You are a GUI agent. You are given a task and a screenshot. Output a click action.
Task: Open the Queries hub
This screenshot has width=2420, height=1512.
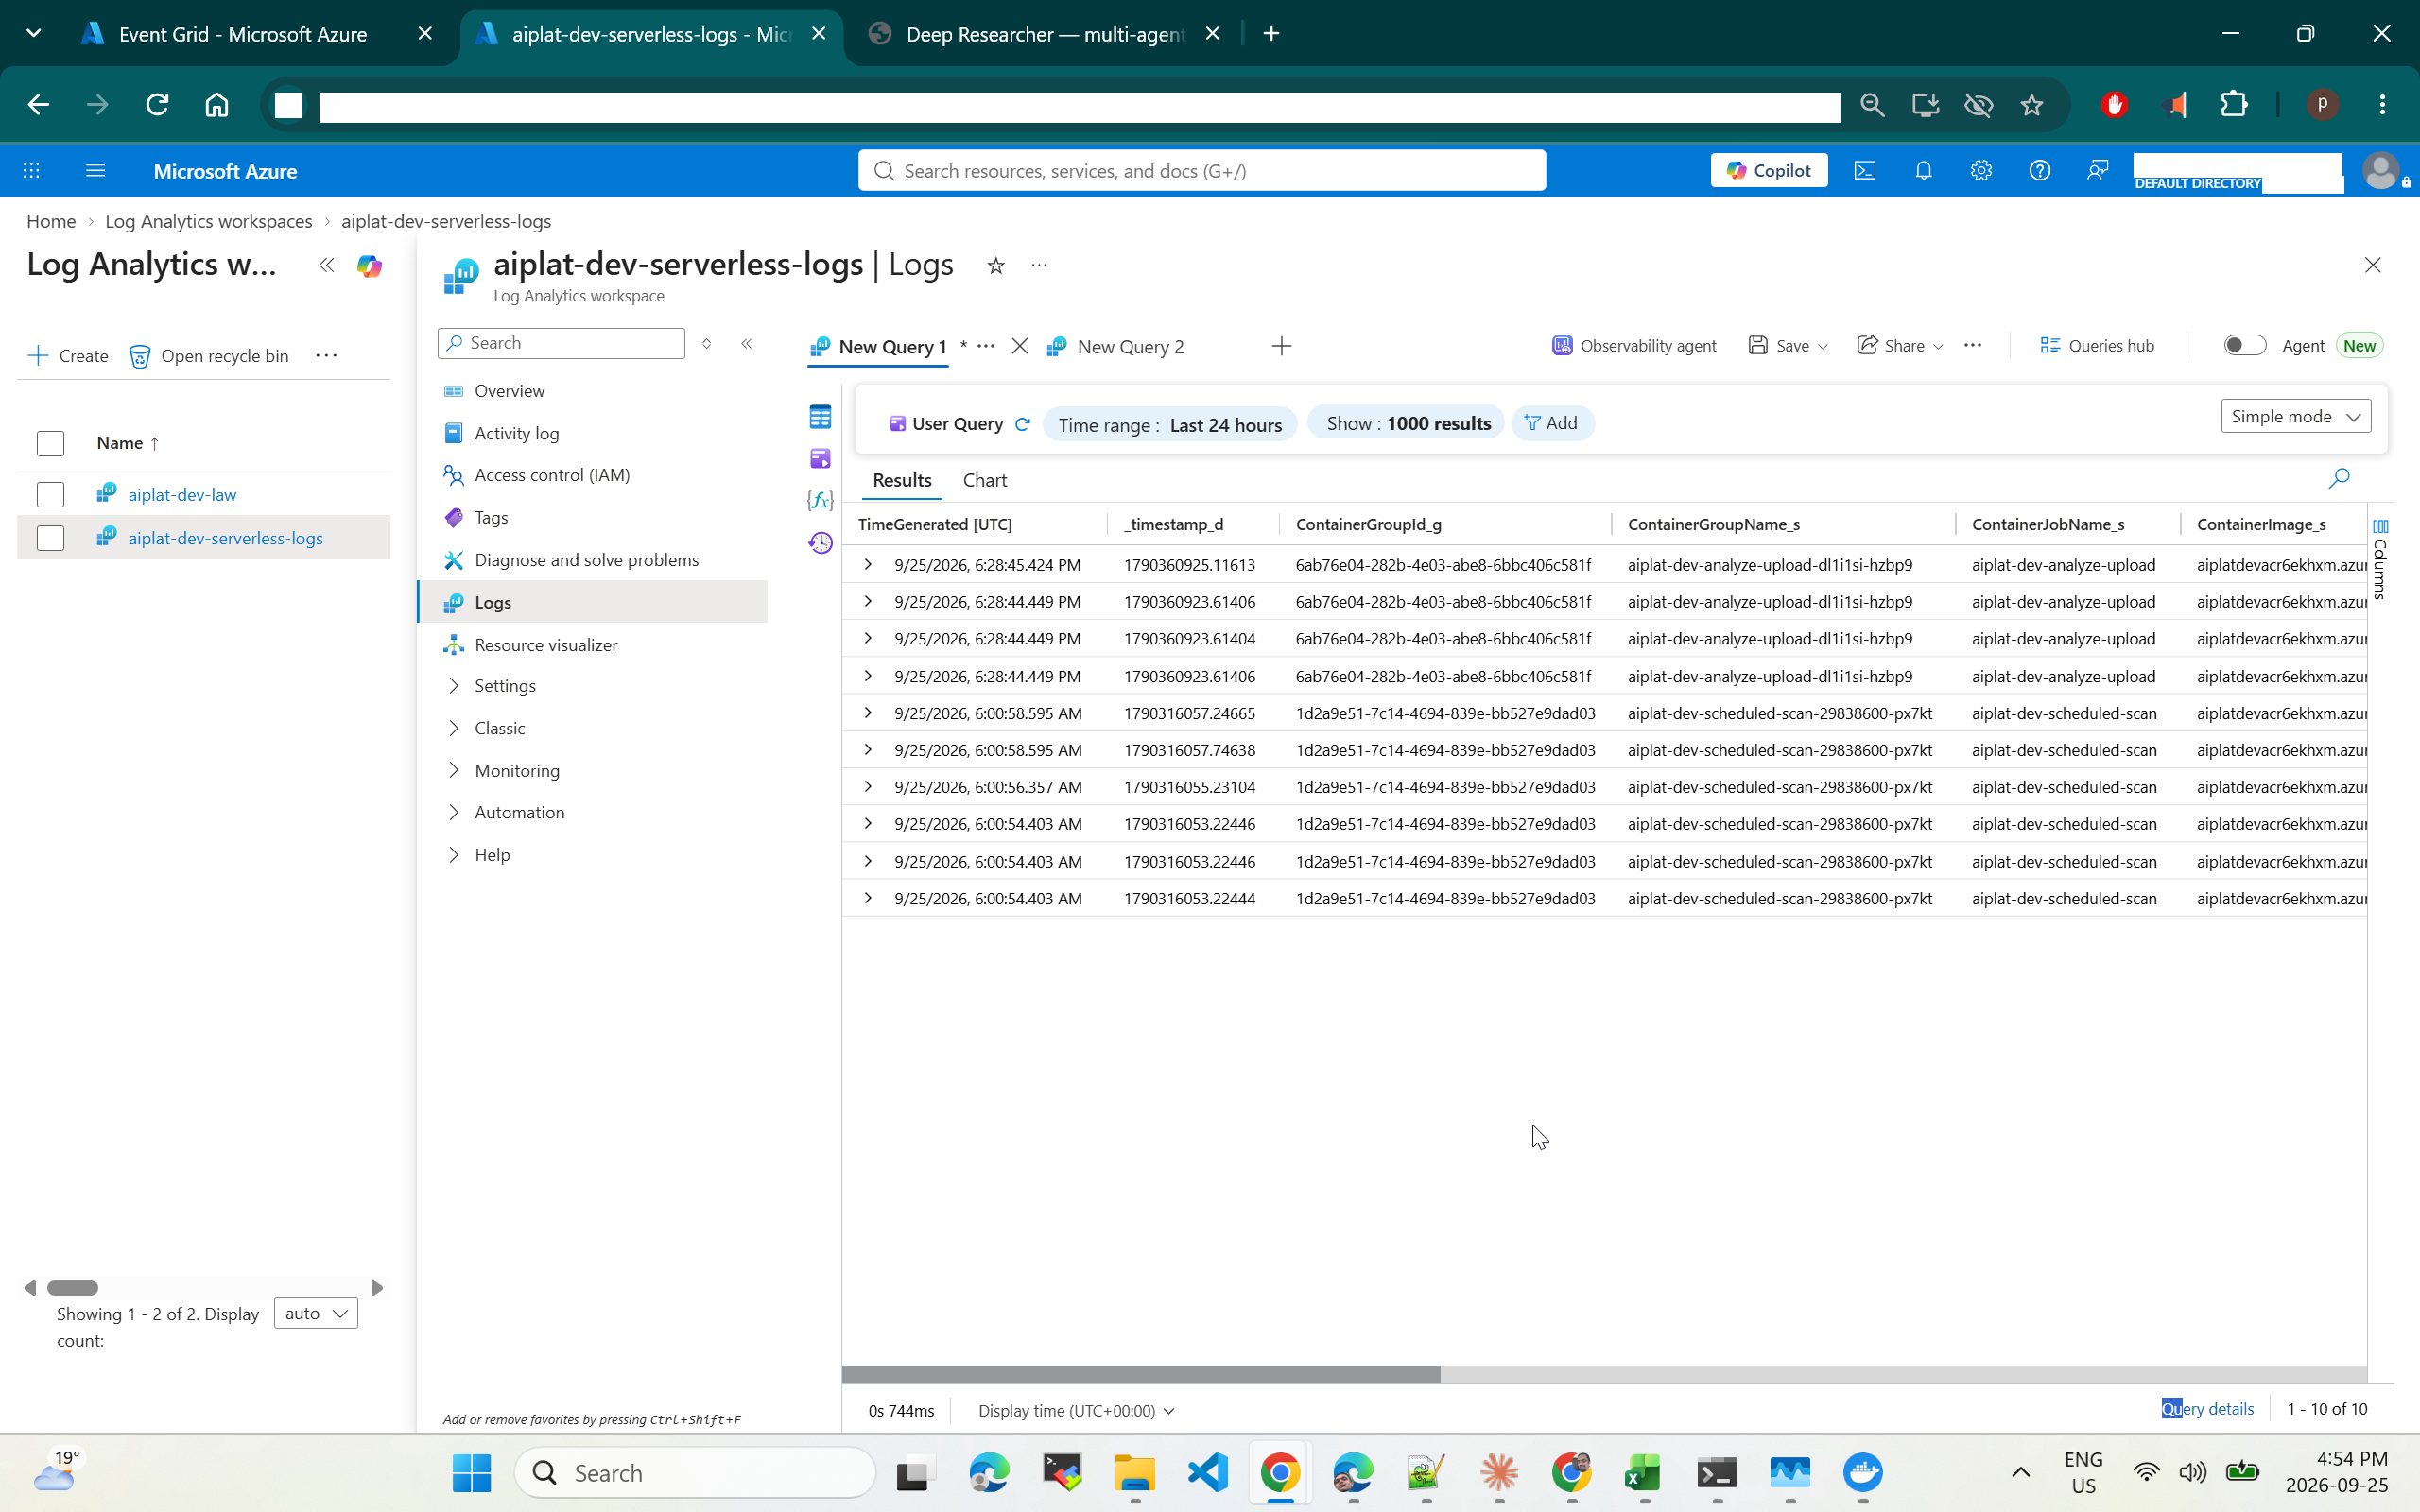(2097, 345)
